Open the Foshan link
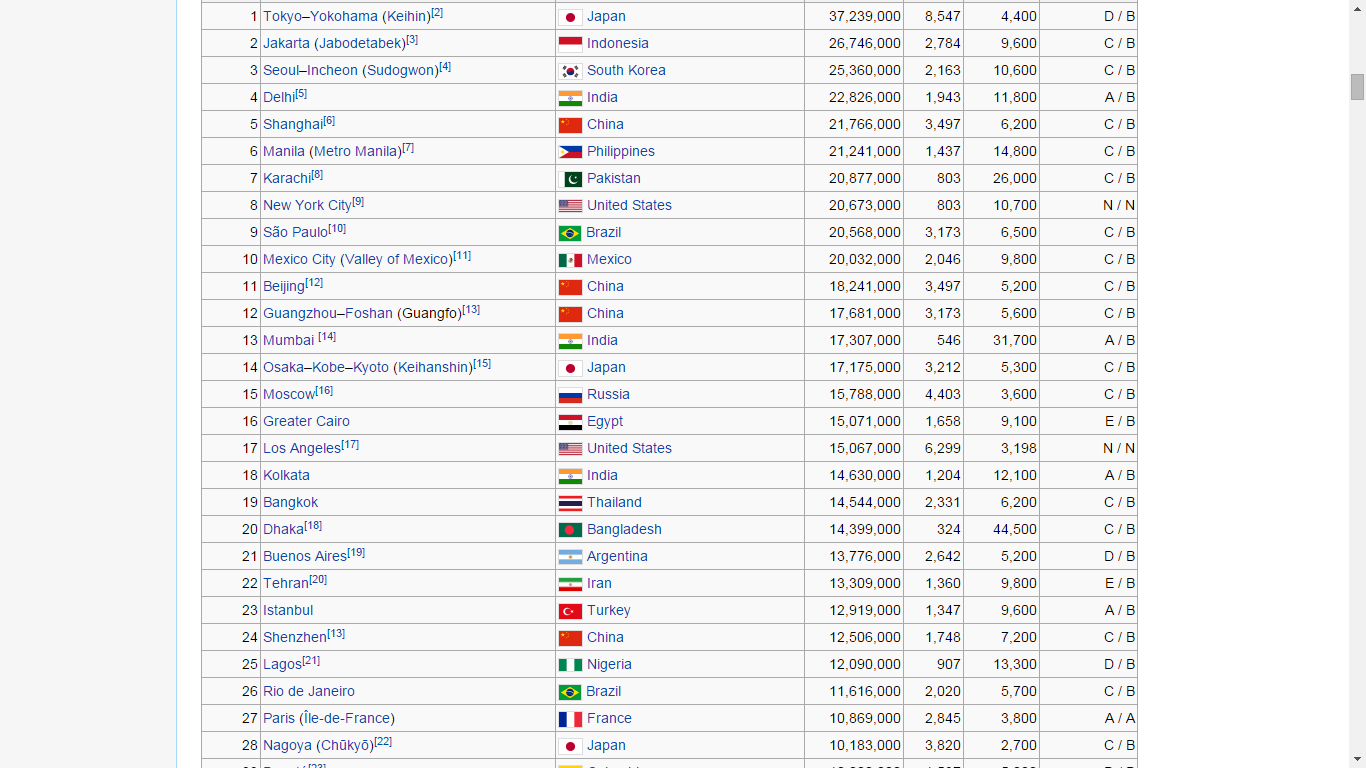The height and width of the screenshot is (768, 1366). (369, 314)
